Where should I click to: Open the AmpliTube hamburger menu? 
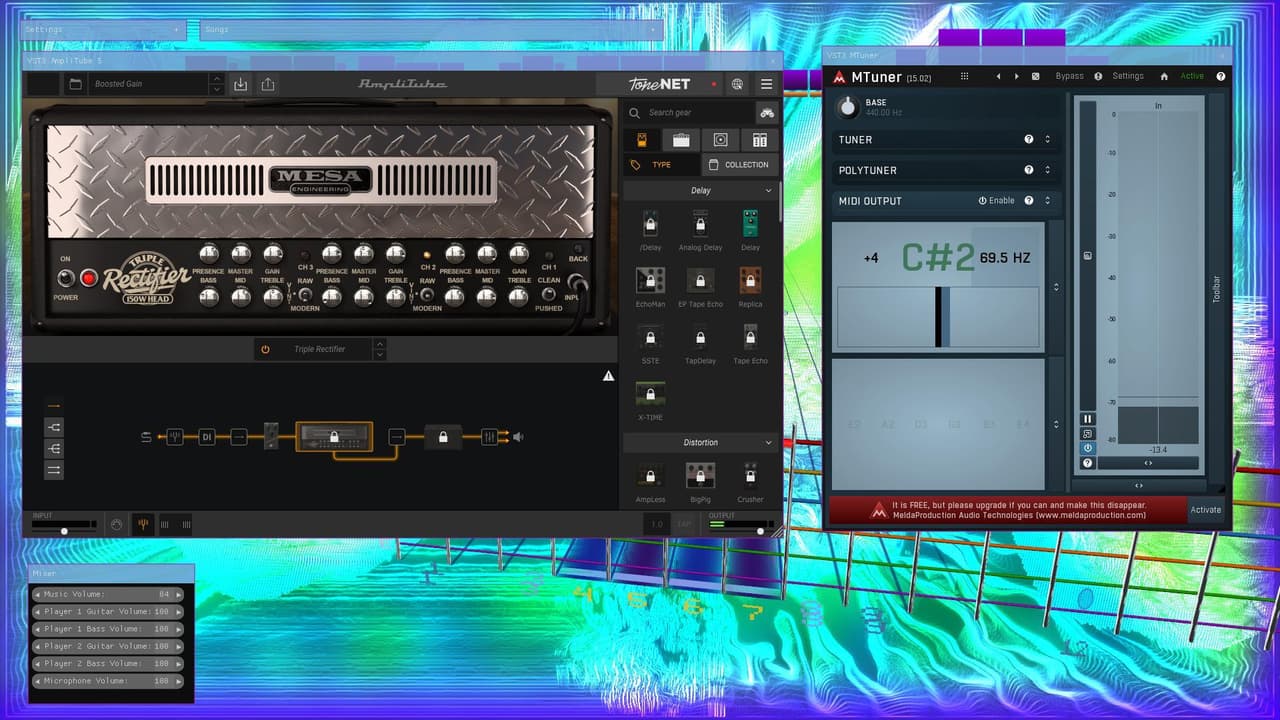[766, 85]
